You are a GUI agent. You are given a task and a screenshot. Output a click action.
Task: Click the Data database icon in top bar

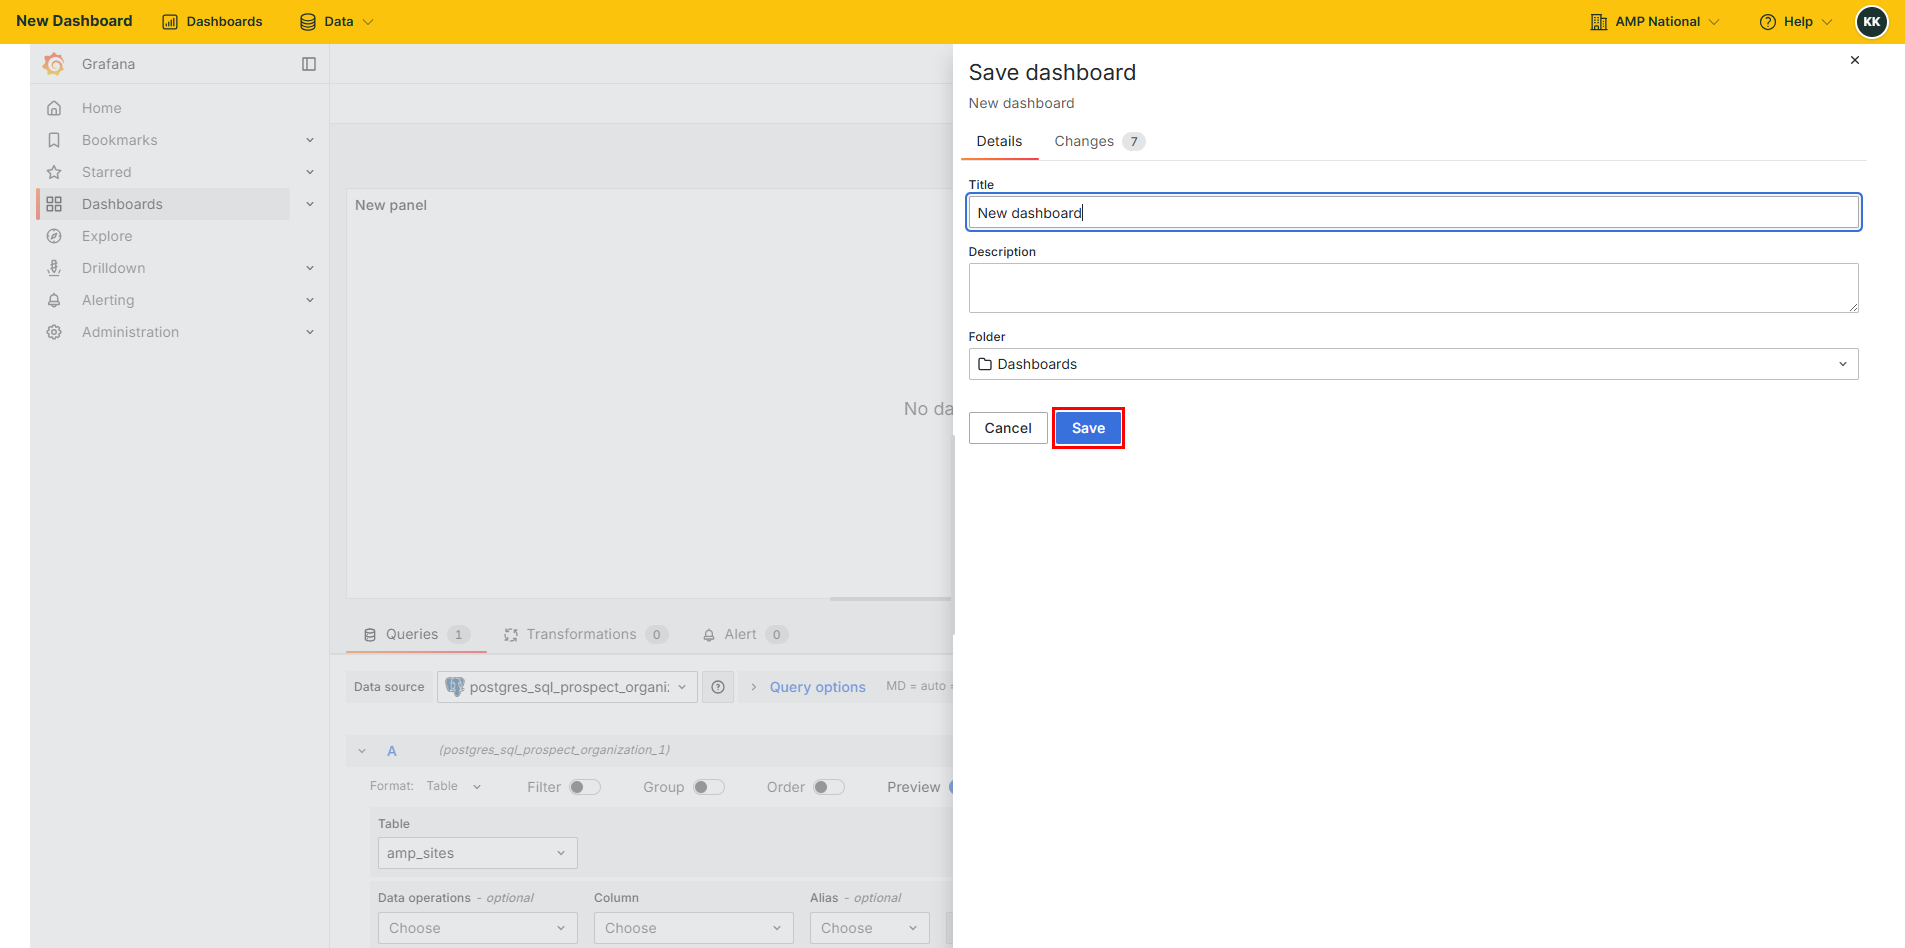[308, 22]
